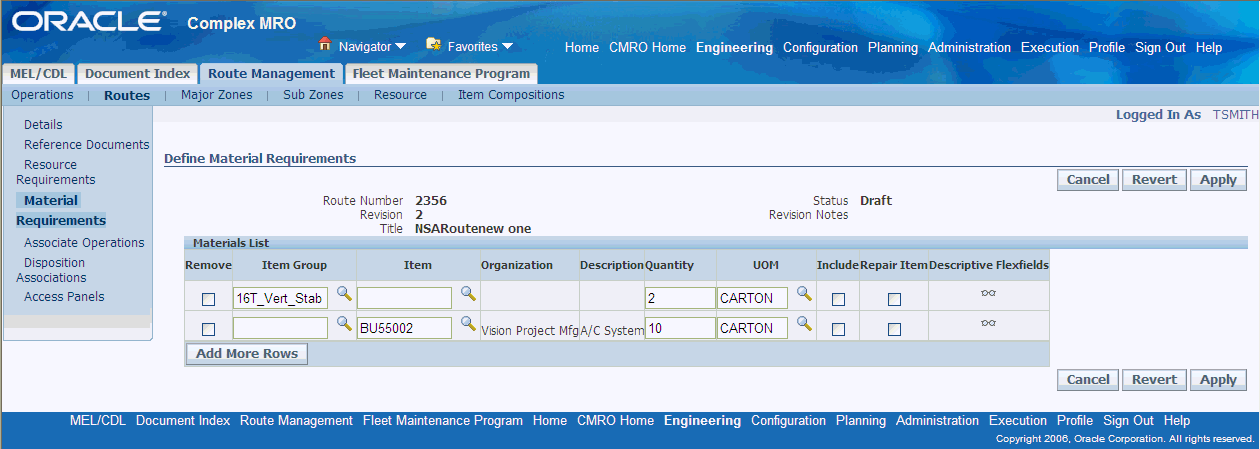This screenshot has width=1260, height=449.
Task: Click Item field containing BU55002
Action: click(x=404, y=328)
